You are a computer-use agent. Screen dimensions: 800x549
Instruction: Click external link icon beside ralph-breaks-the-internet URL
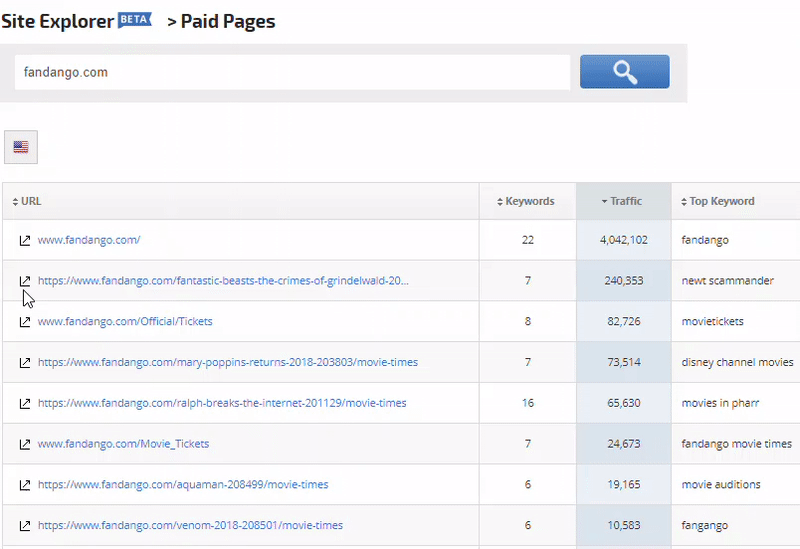pos(25,403)
